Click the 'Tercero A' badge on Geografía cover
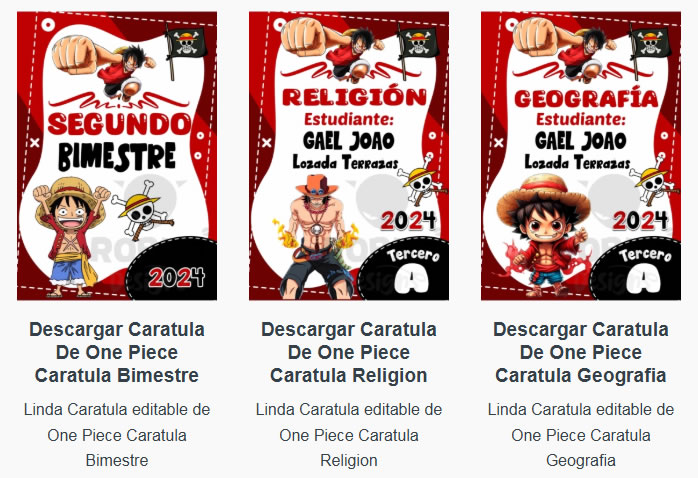The height and width of the screenshot is (478, 698). 639,271
